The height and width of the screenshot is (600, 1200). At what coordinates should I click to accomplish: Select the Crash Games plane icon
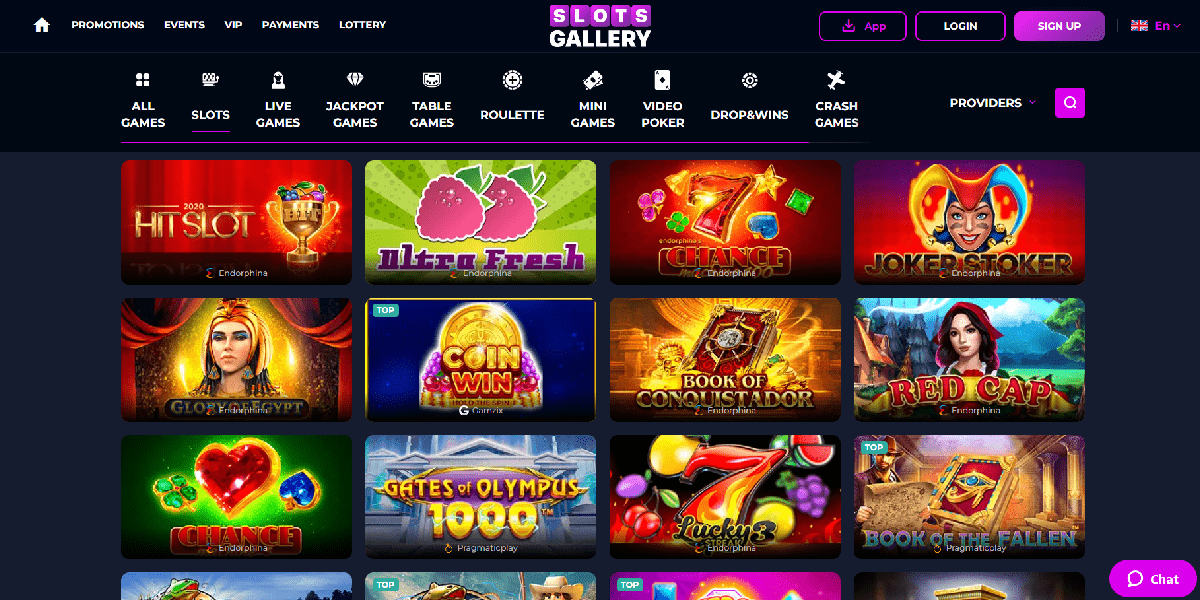[x=836, y=80]
